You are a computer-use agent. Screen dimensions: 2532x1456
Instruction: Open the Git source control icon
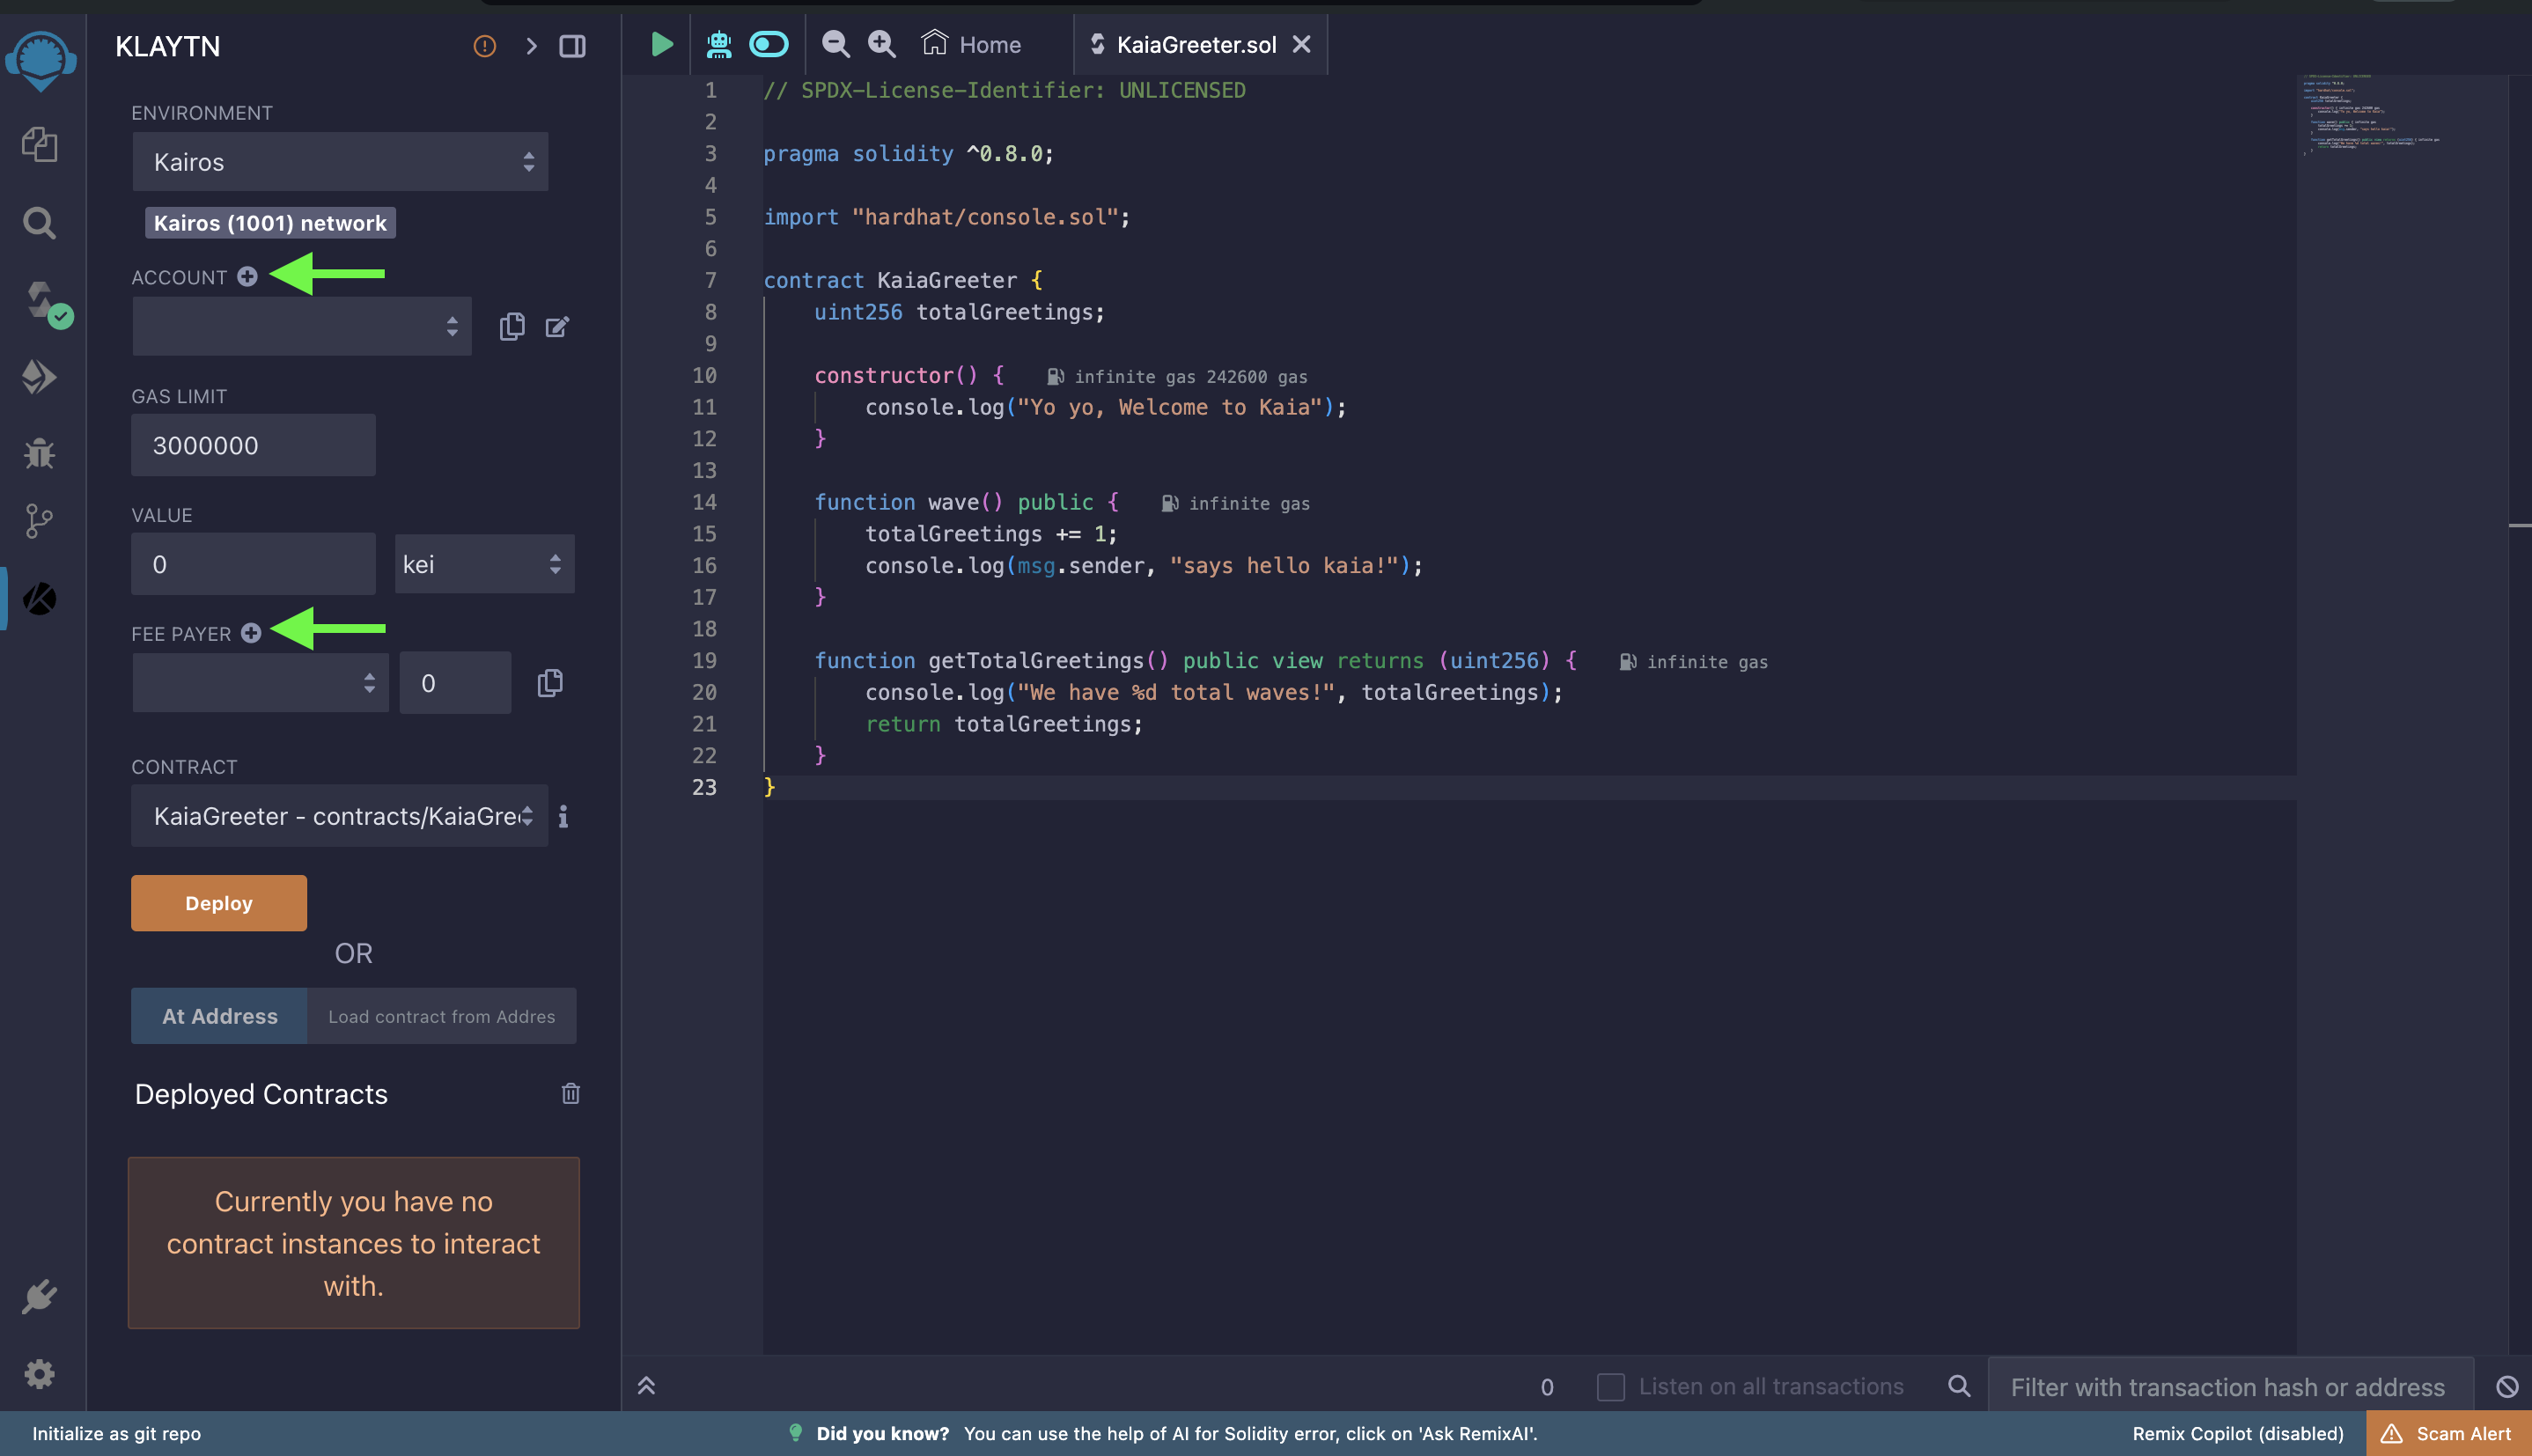(x=39, y=520)
